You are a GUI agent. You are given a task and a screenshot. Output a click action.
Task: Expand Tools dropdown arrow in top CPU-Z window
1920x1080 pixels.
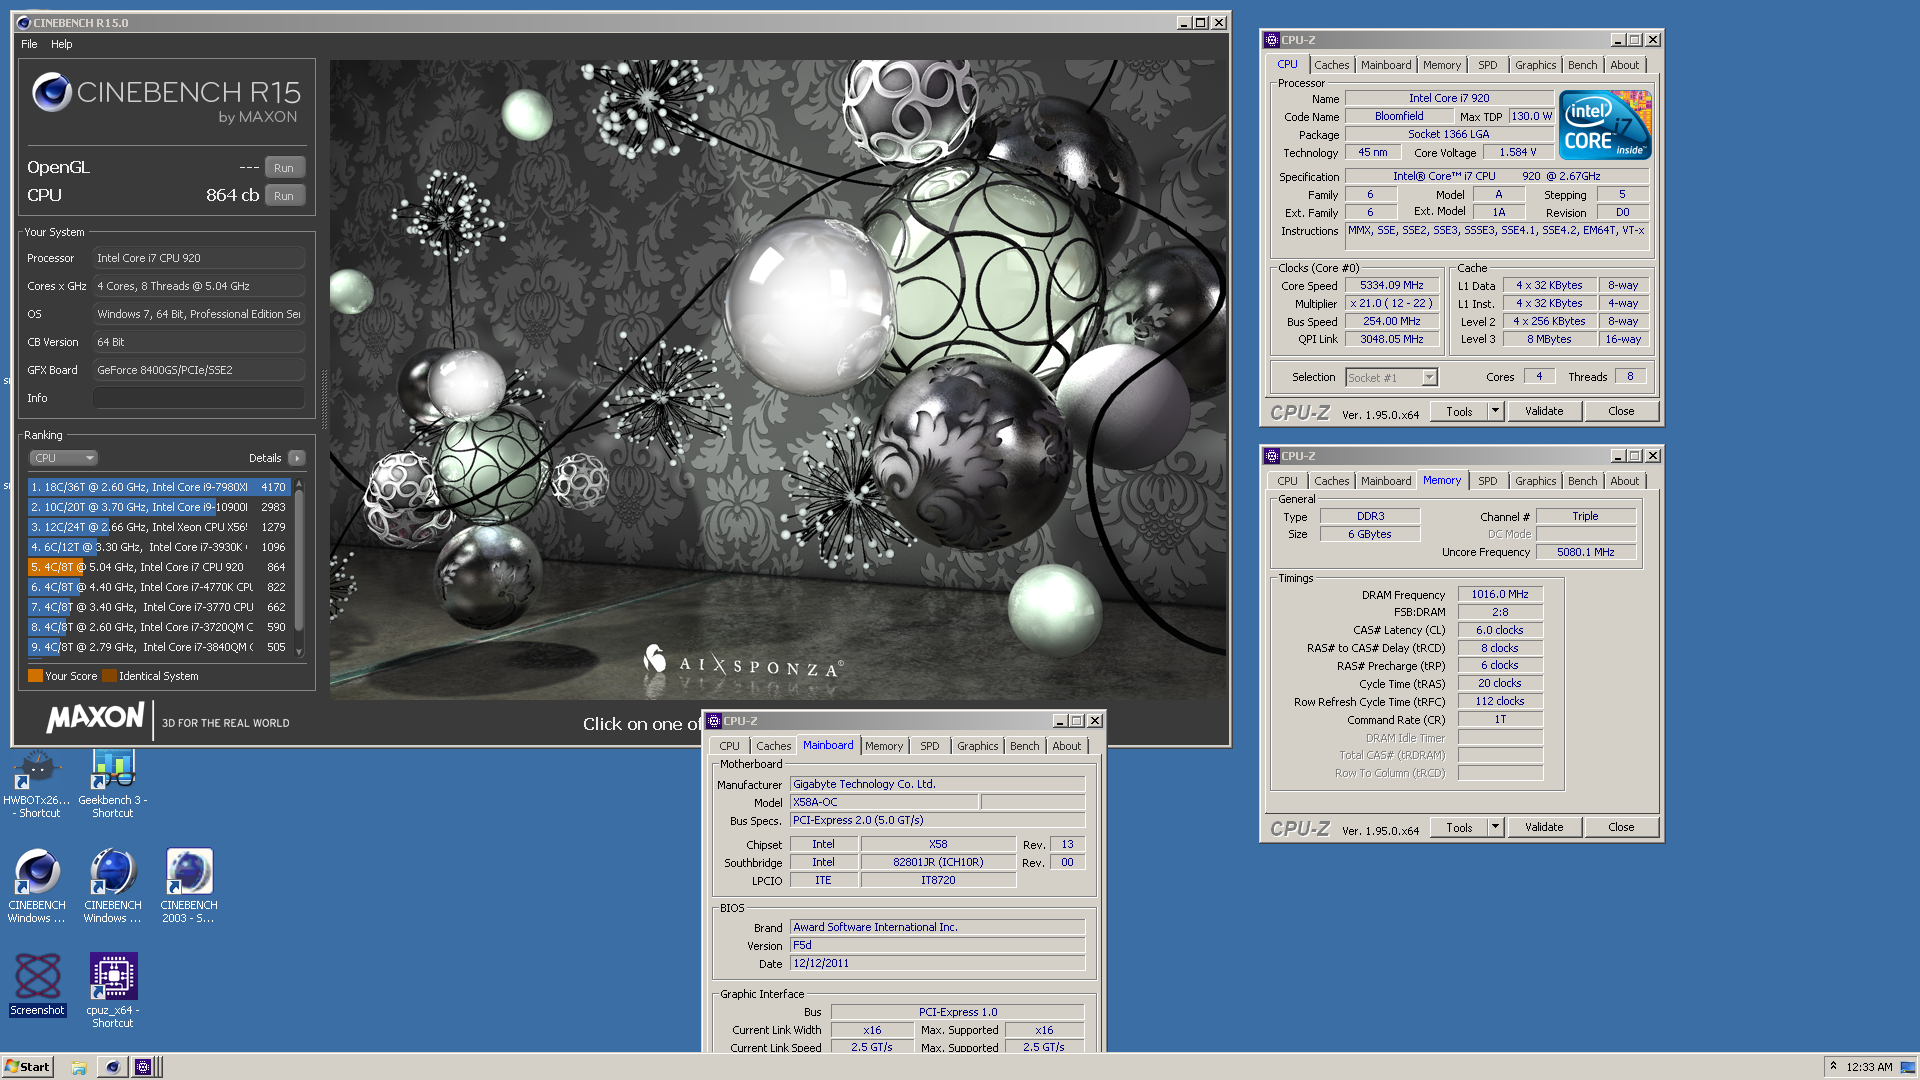click(x=1495, y=411)
